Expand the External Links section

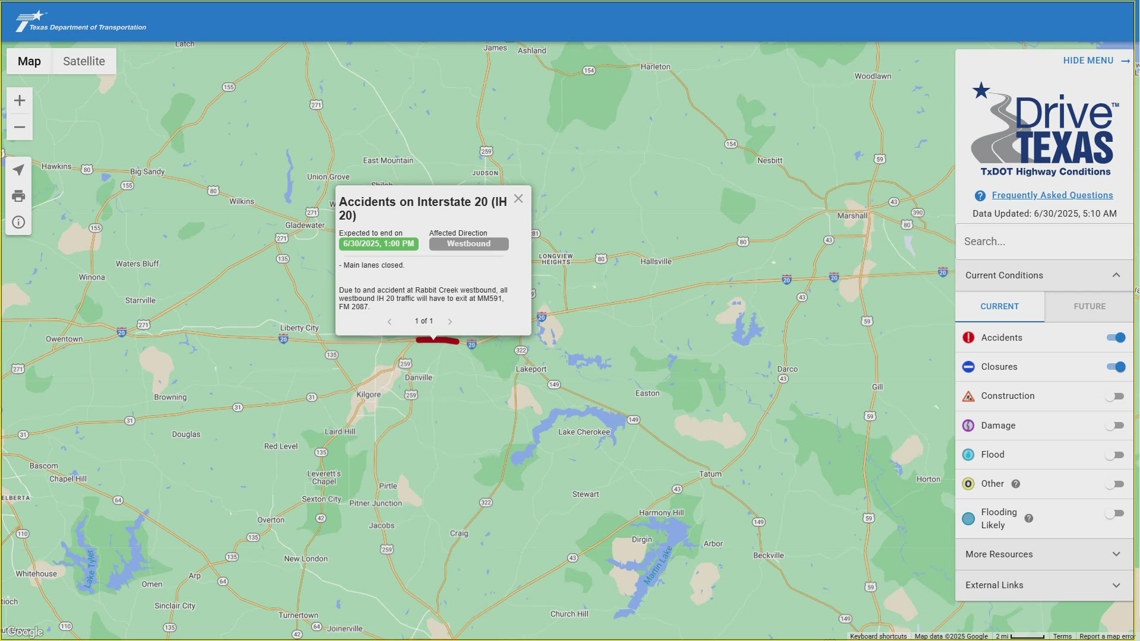click(1043, 585)
